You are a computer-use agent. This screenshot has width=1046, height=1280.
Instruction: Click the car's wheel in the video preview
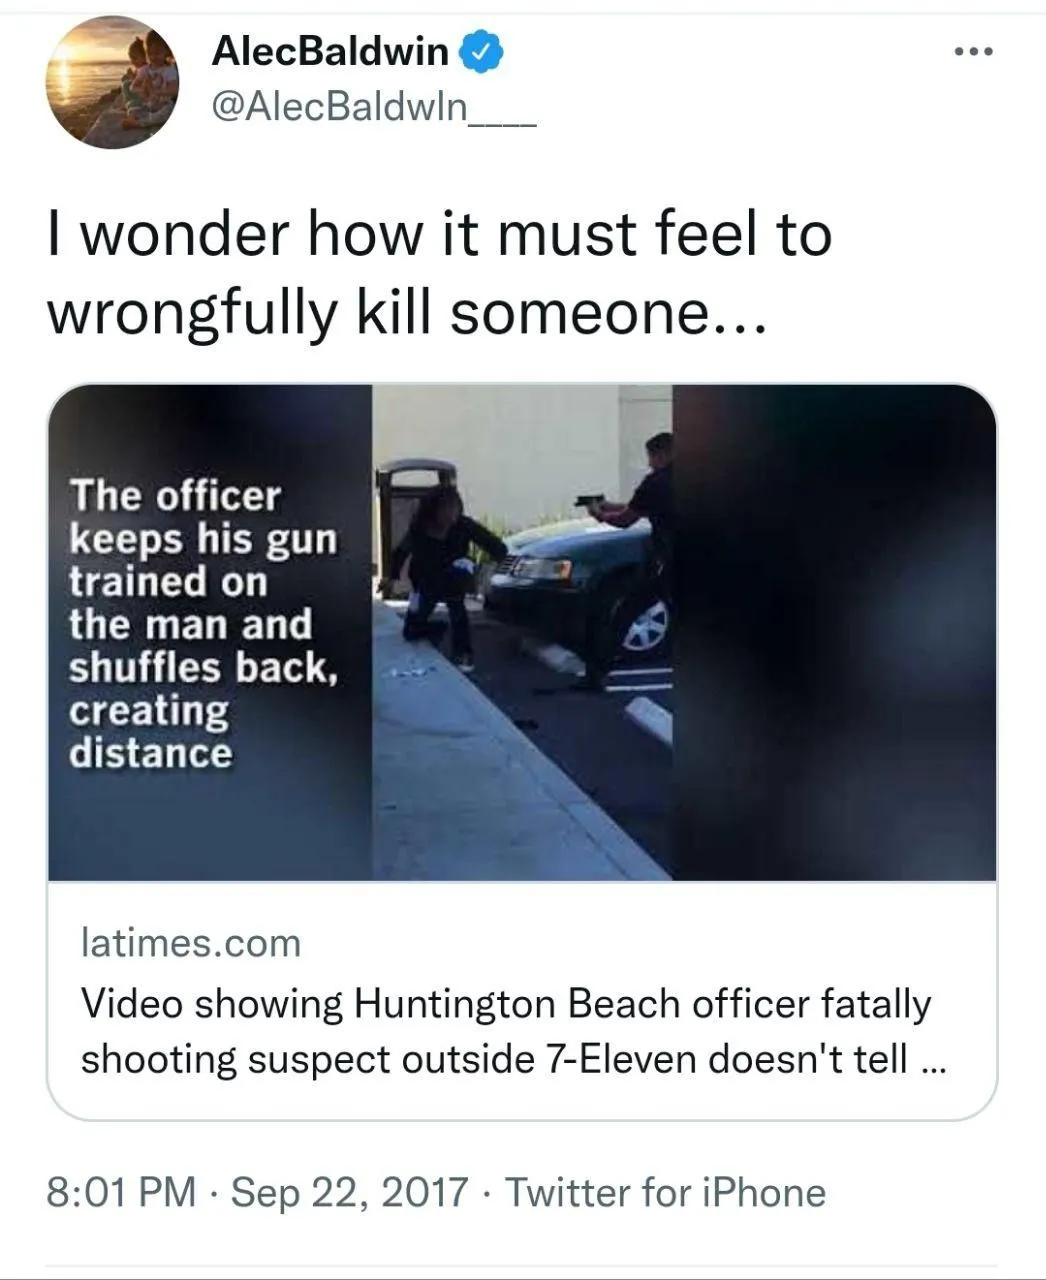(645, 625)
